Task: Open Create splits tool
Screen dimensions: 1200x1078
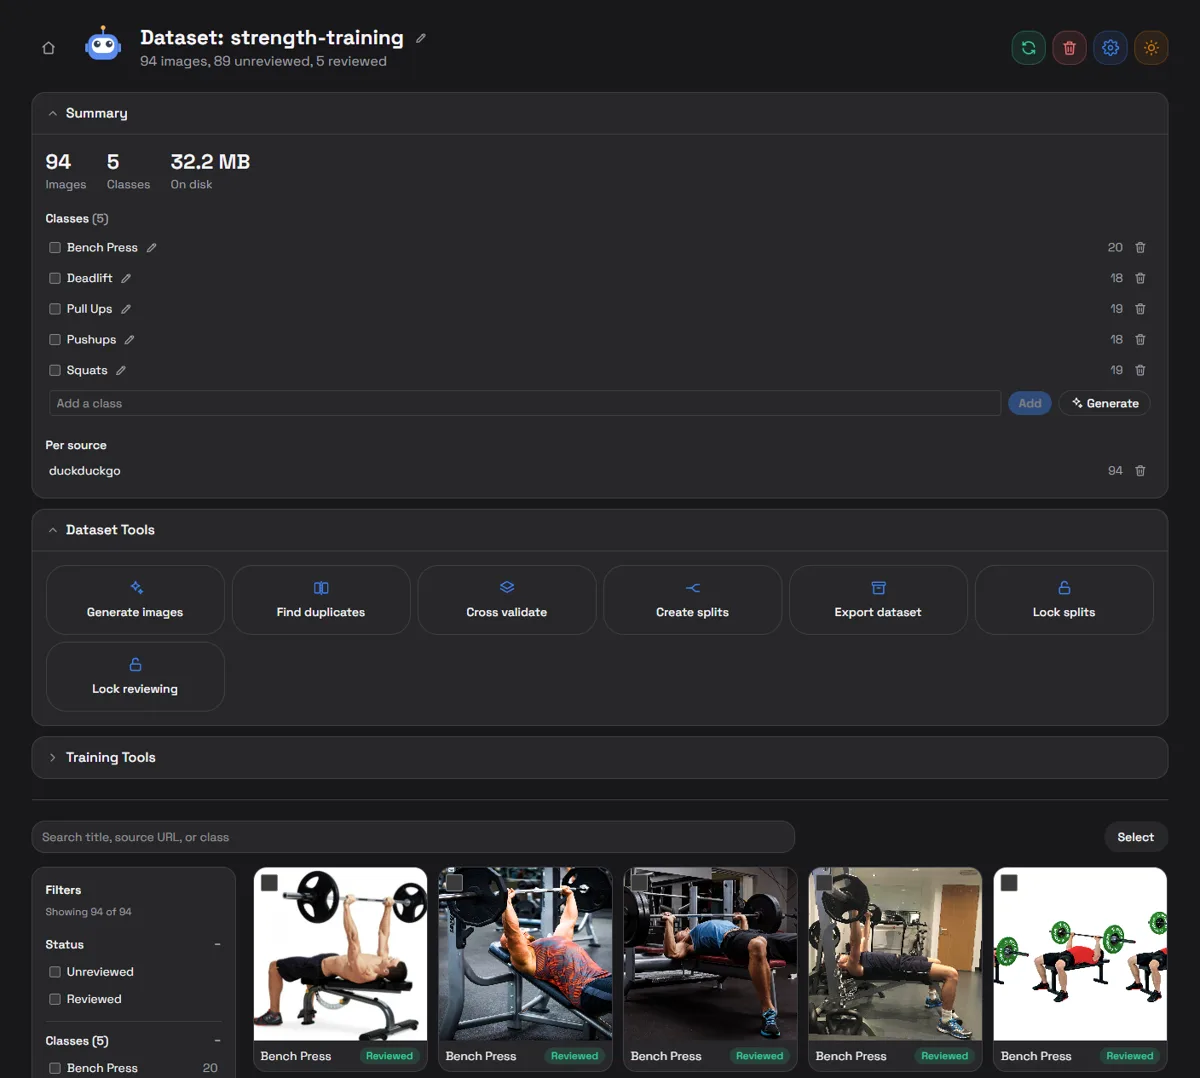Action: click(x=693, y=600)
